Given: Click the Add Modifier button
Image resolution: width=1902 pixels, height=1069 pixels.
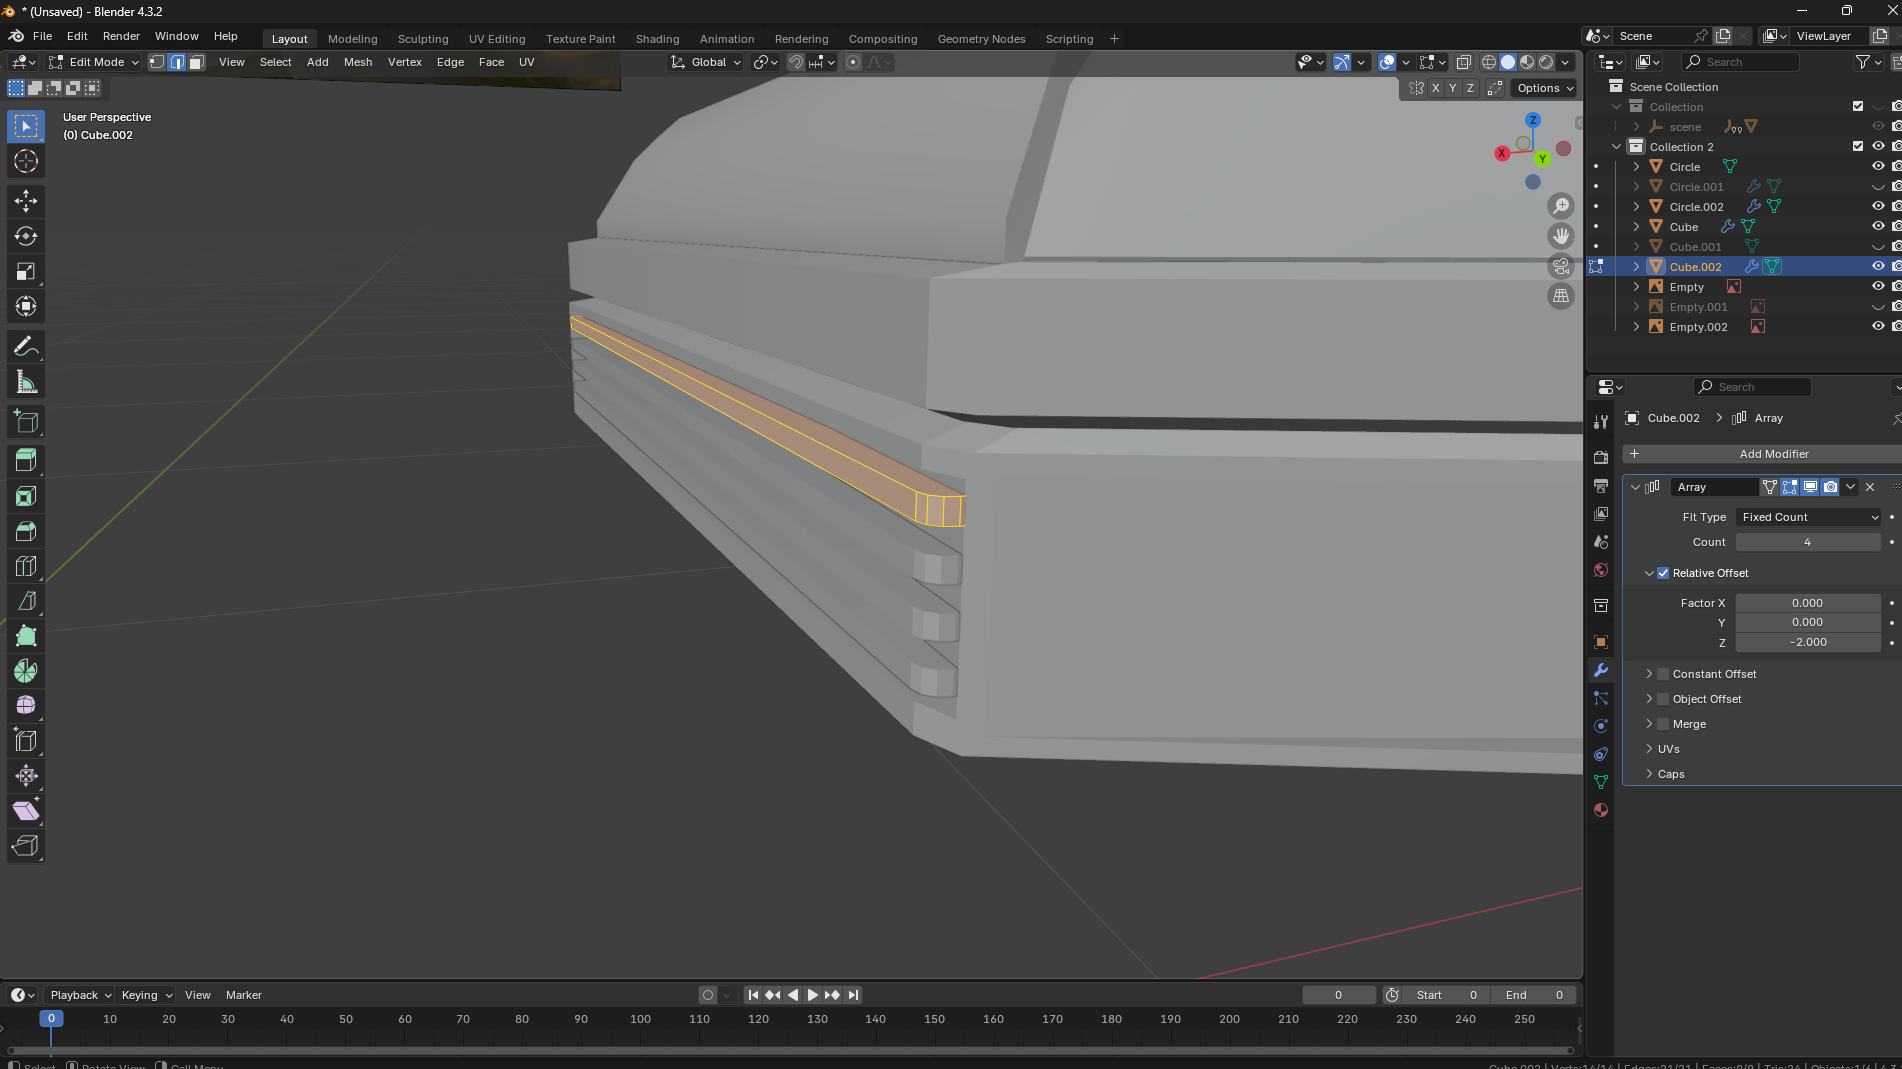Looking at the screenshot, I should pyautogui.click(x=1765, y=454).
